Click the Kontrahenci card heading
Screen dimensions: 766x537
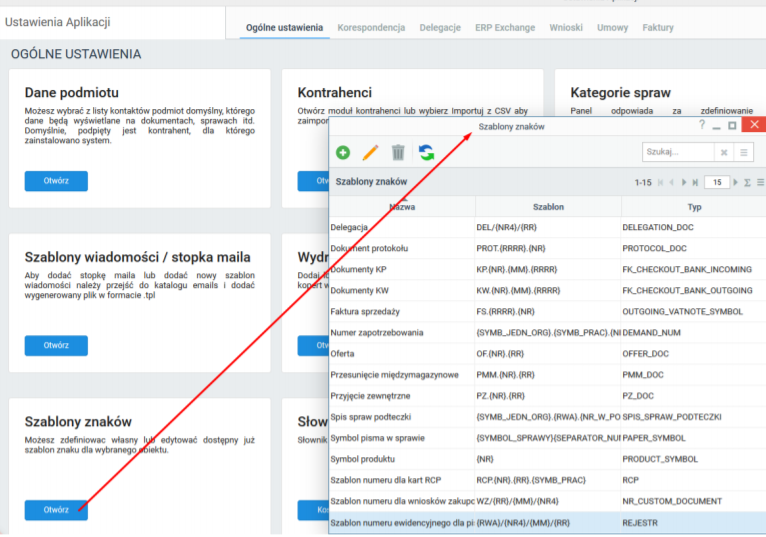335,92
